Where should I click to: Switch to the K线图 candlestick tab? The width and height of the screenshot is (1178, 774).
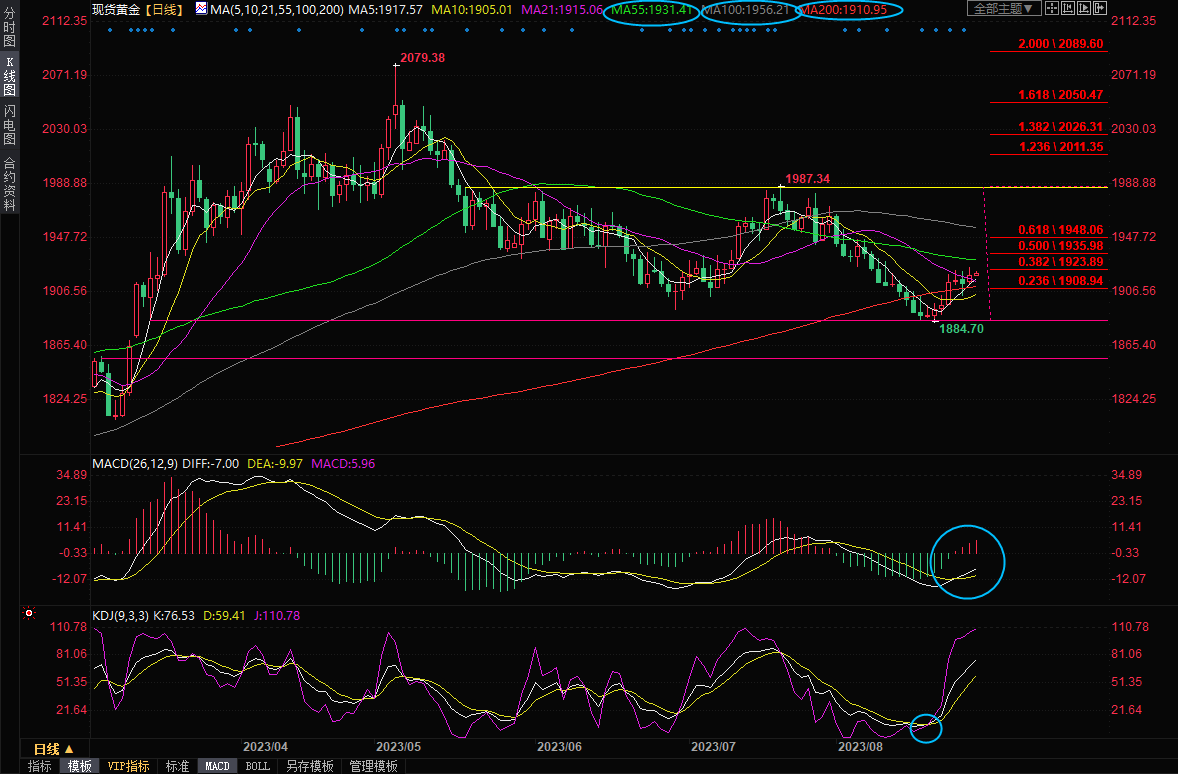pyautogui.click(x=10, y=77)
